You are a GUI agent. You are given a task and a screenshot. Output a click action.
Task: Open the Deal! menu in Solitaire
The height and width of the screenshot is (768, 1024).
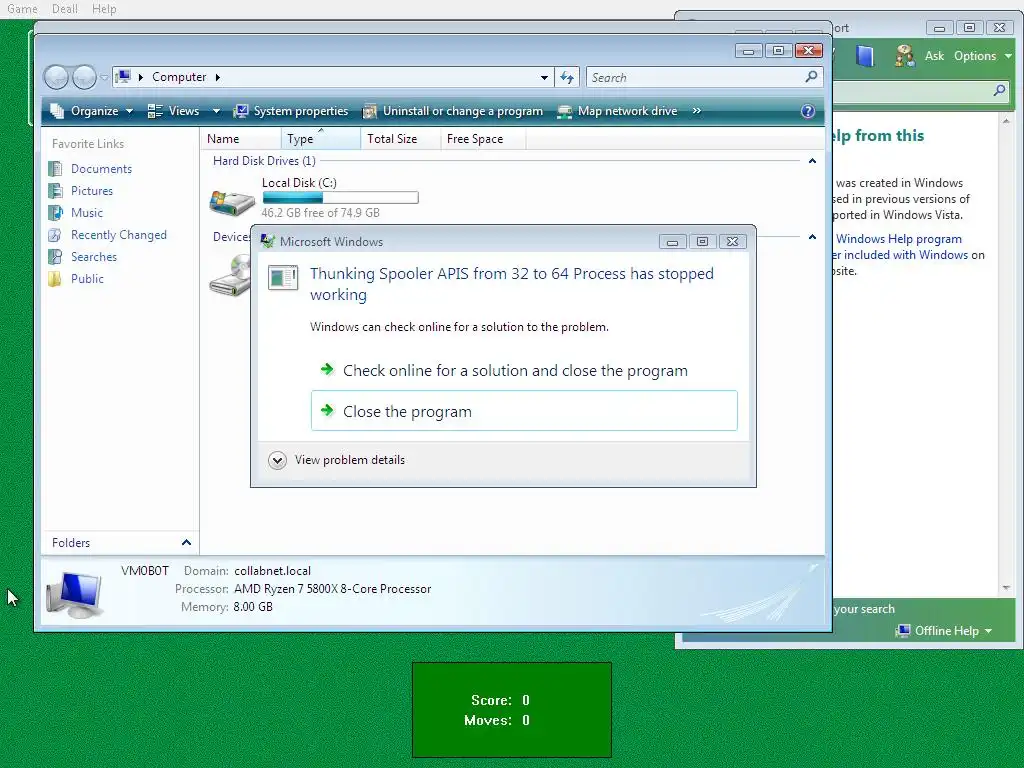(x=65, y=9)
